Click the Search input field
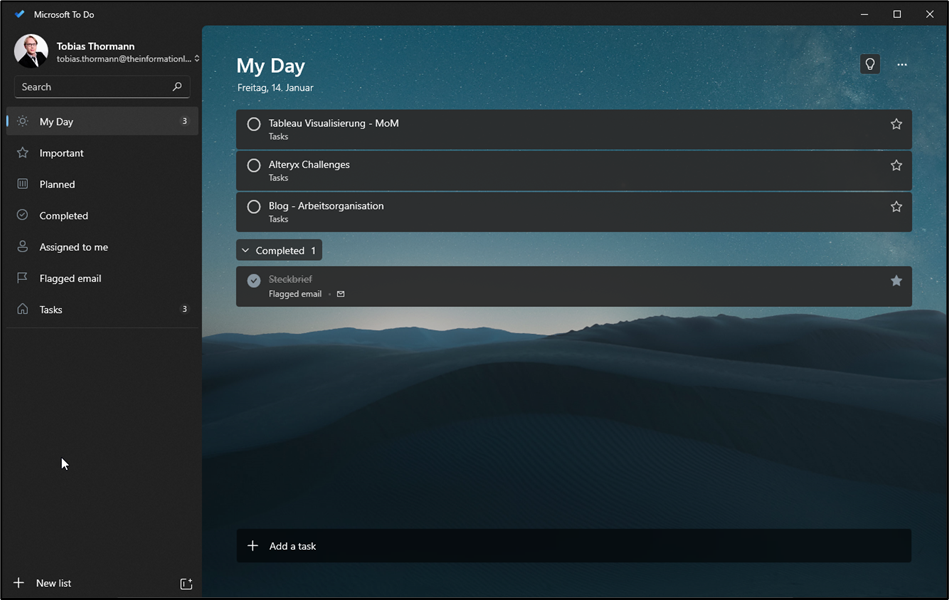The width and height of the screenshot is (949, 600). point(102,87)
